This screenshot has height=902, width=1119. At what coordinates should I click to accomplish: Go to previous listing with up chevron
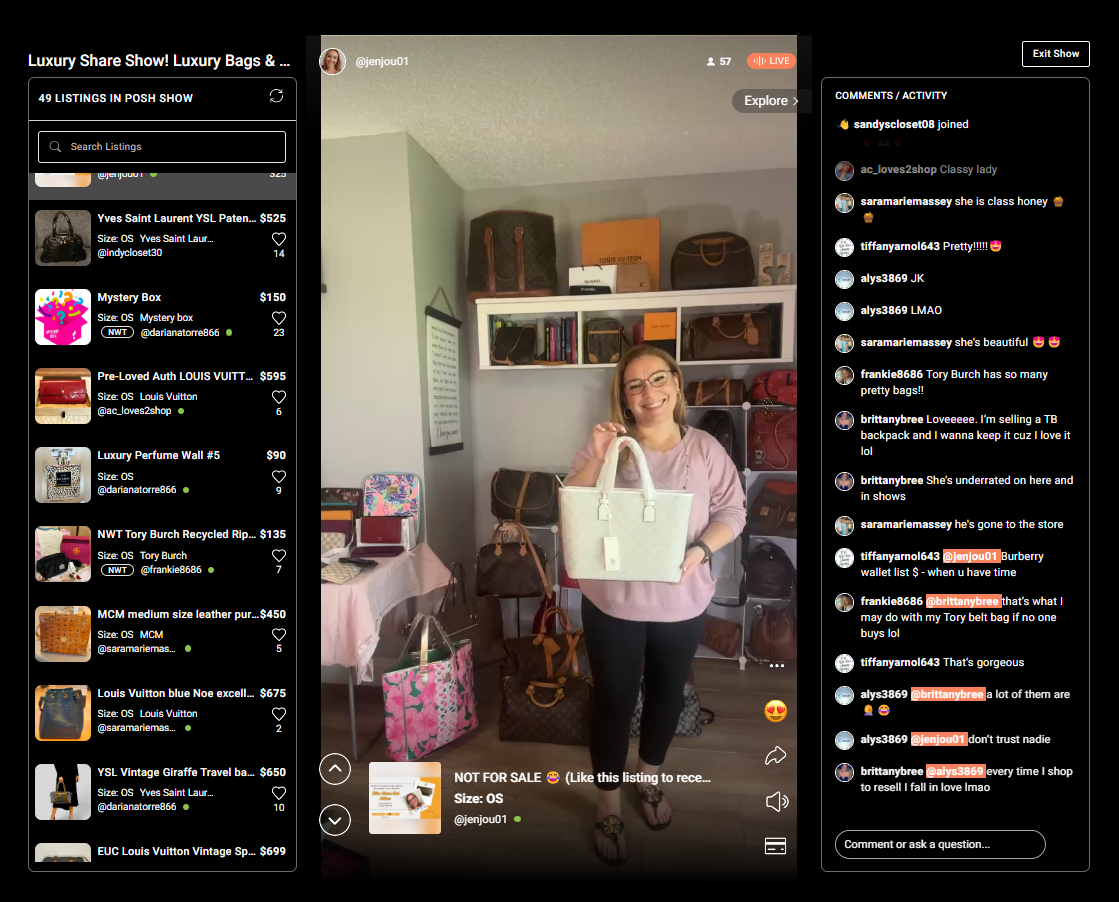334,769
